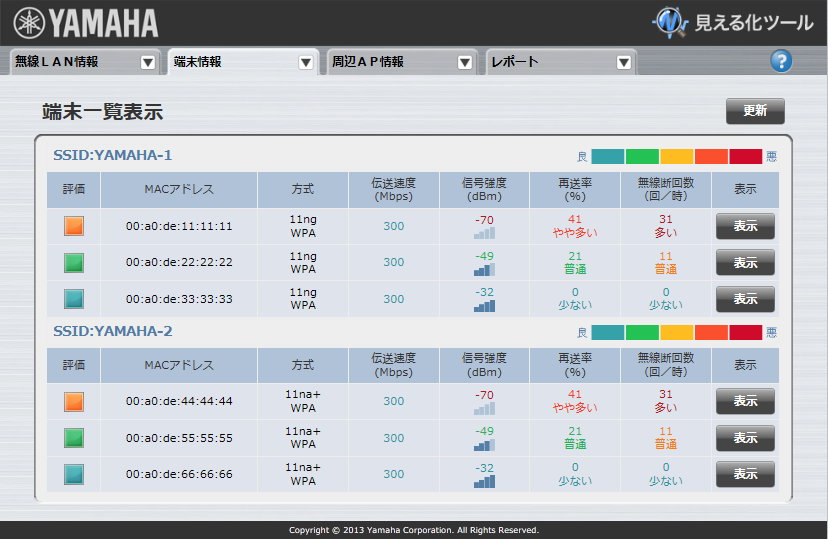Screen dimensions: 828x539
Task: Click 表示 button for 00:a0:de:11:11:11
Action: (745, 226)
